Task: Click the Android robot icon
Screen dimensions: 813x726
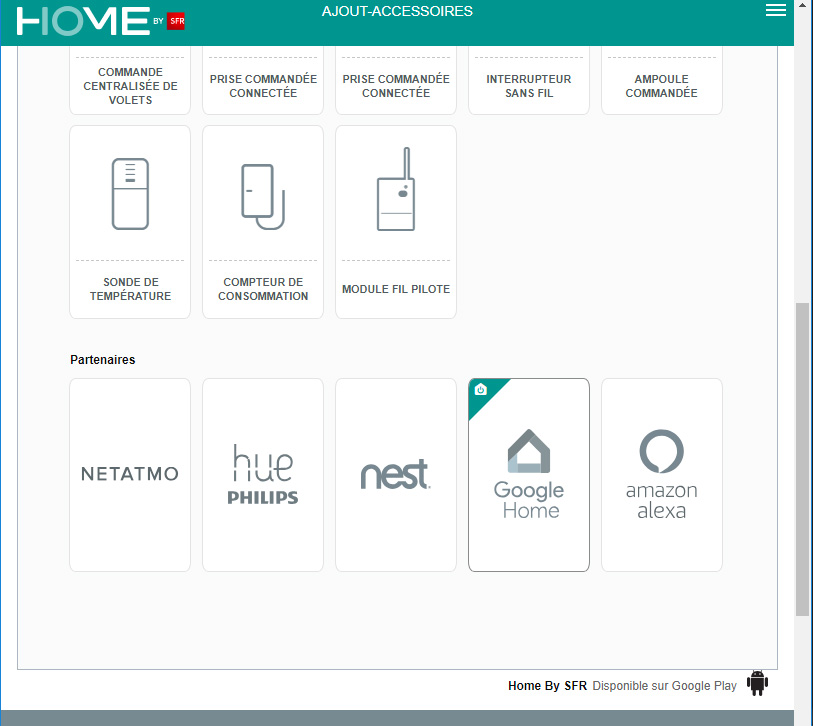Action: point(757,684)
